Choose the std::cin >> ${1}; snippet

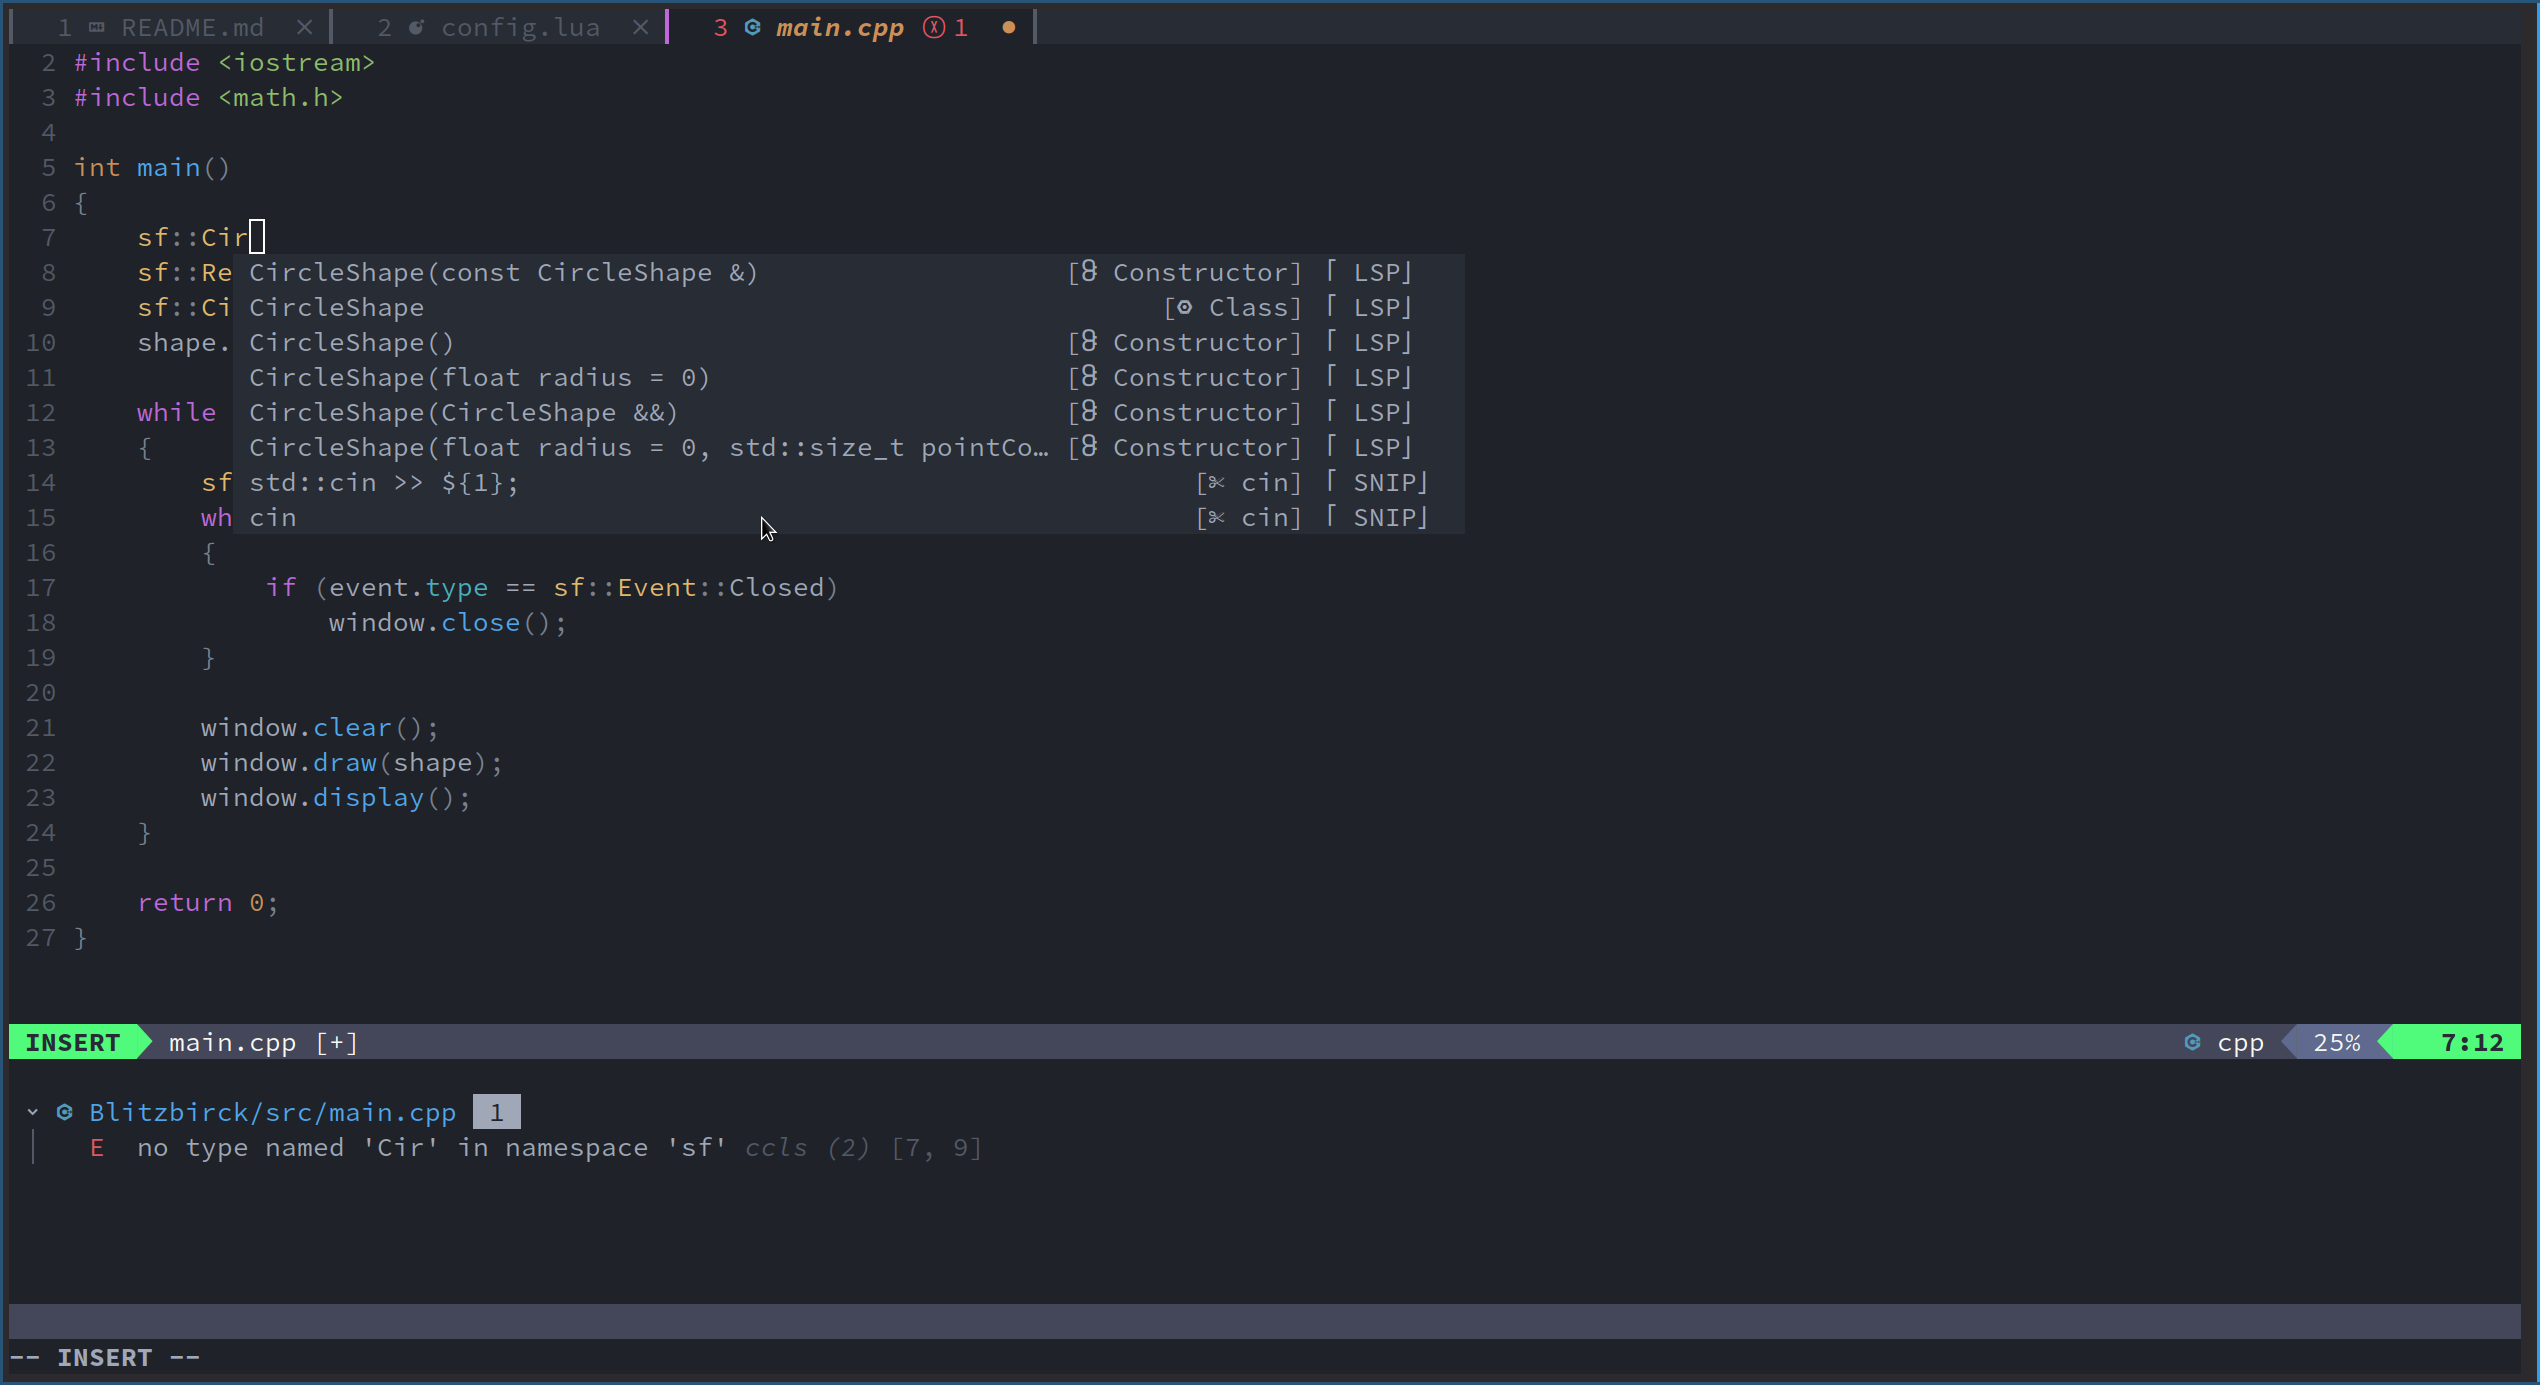coord(848,482)
